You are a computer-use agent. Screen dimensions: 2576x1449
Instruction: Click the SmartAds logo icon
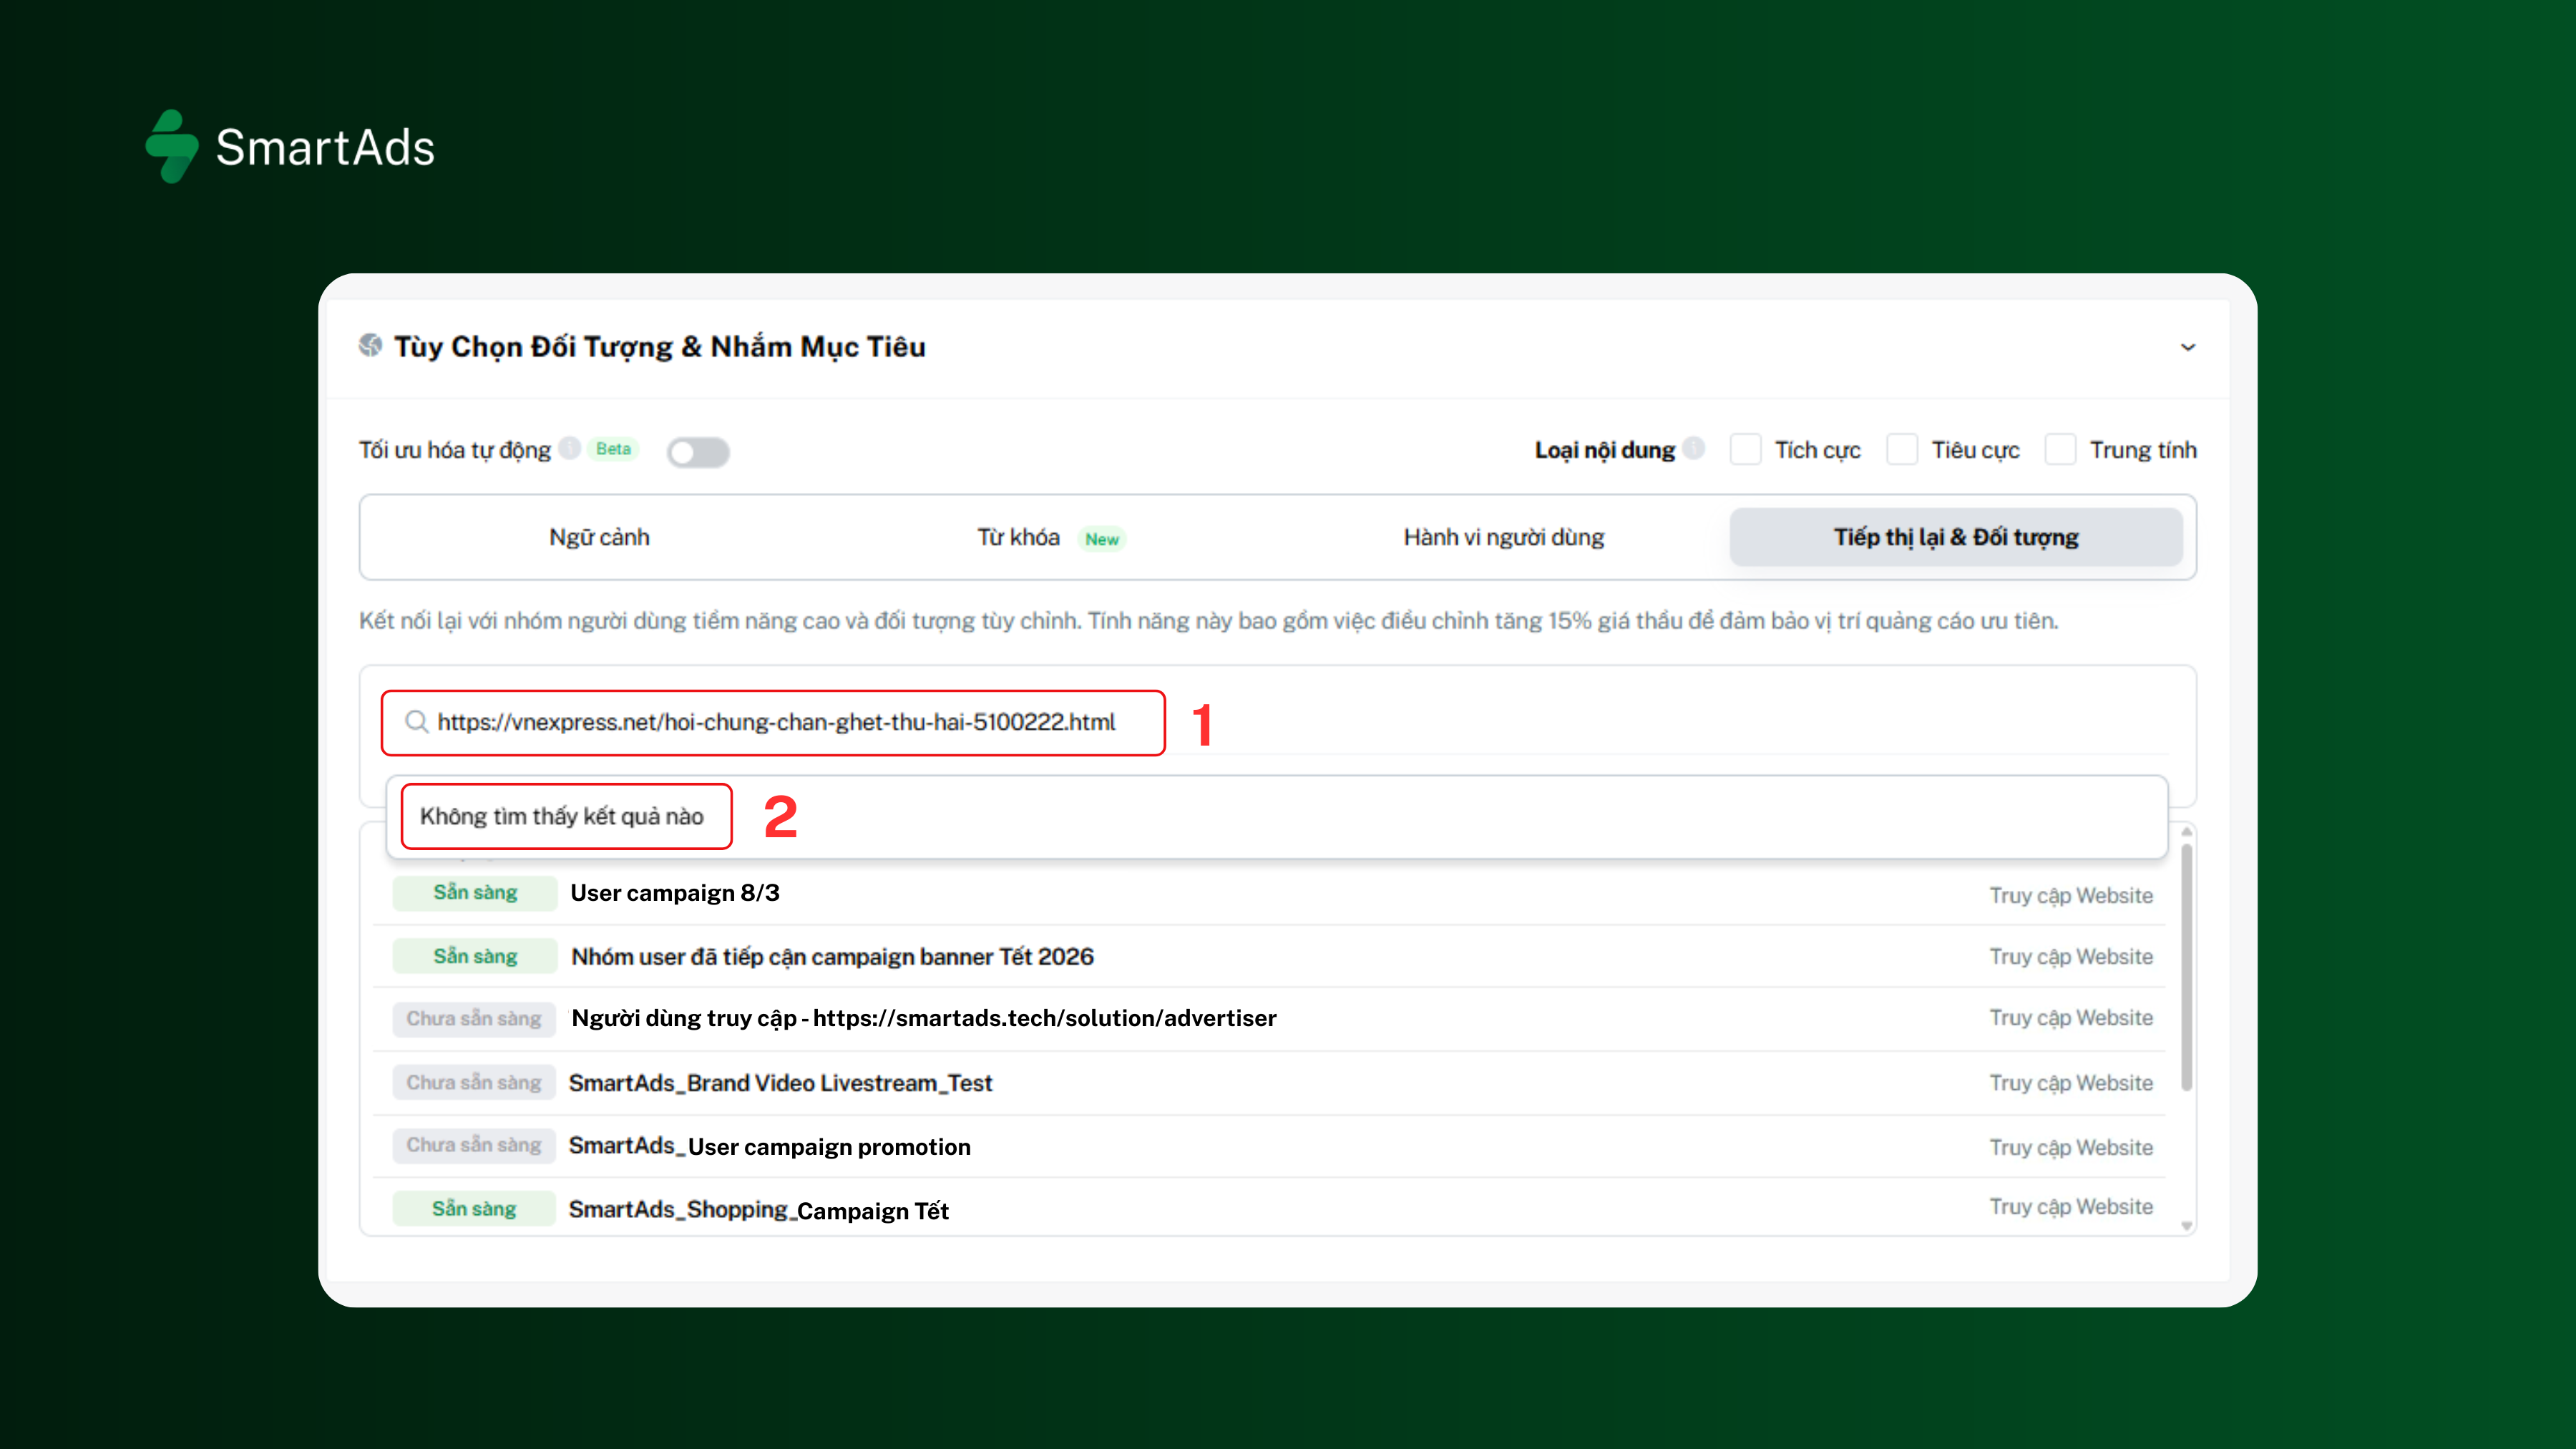(x=172, y=146)
